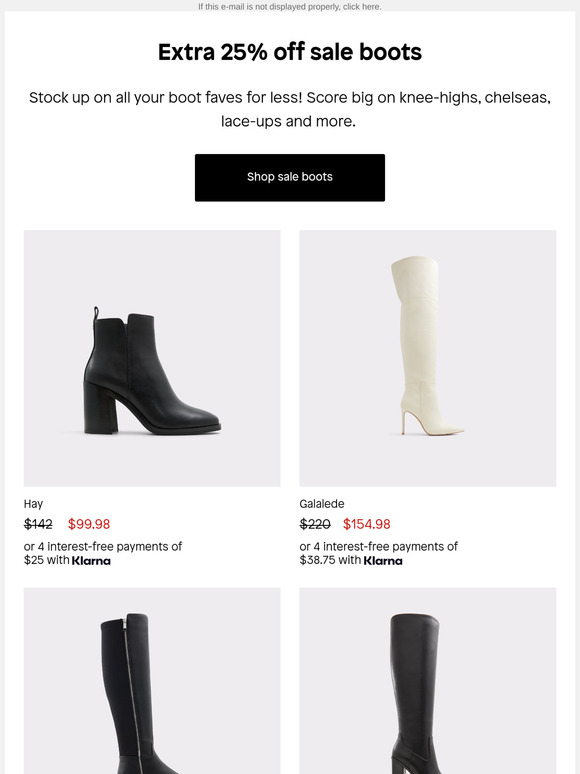
Task: Open the black Hay ankle boot image
Action: pyautogui.click(x=152, y=358)
